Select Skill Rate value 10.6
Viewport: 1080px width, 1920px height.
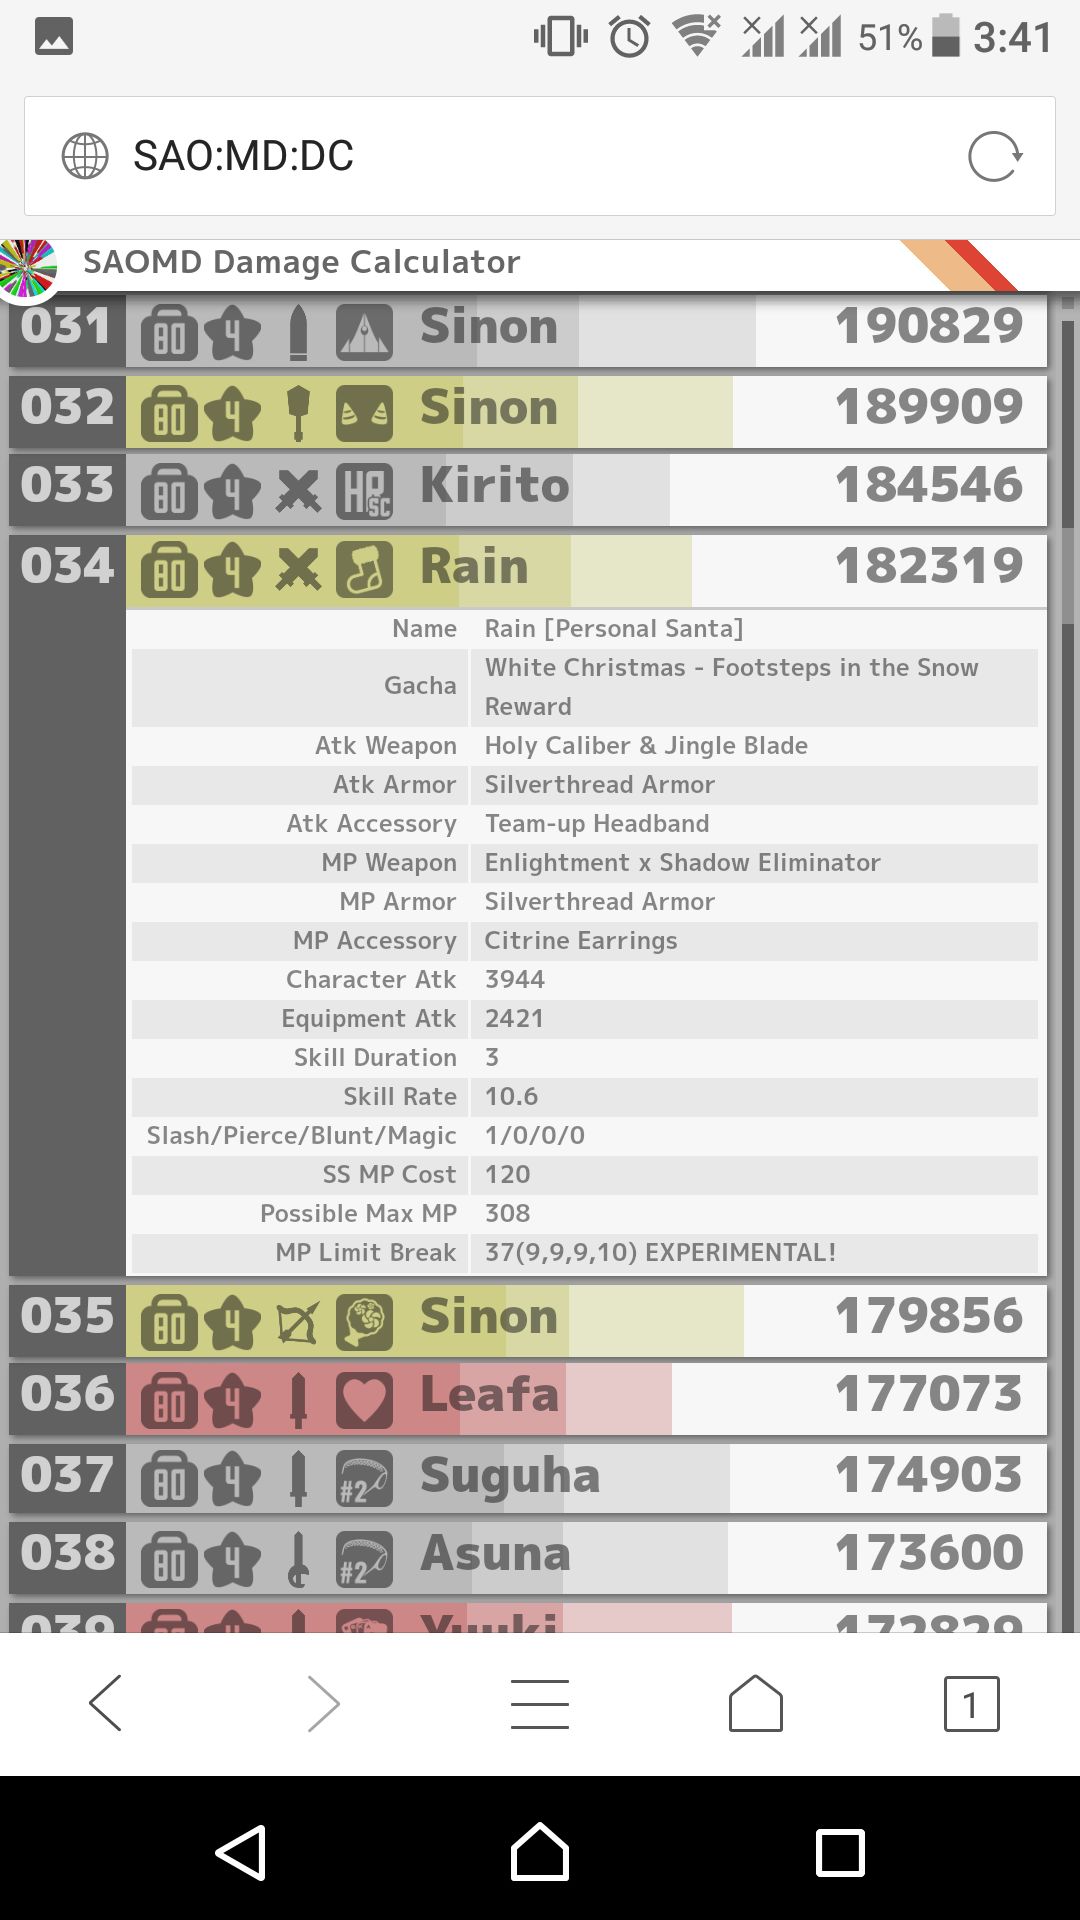tap(511, 1097)
